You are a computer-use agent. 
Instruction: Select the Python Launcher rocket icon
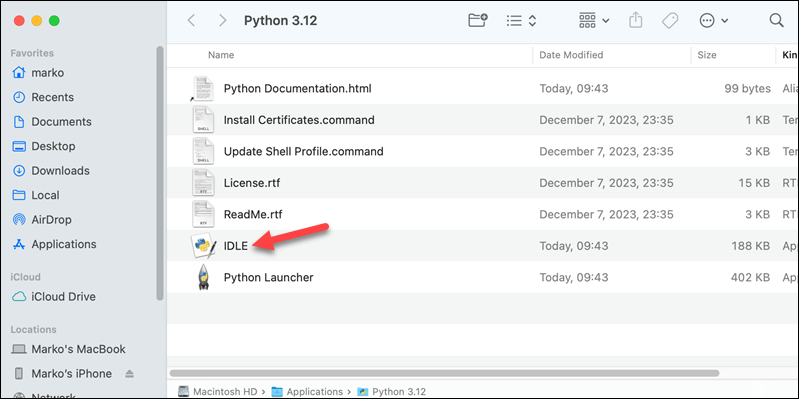[203, 277]
